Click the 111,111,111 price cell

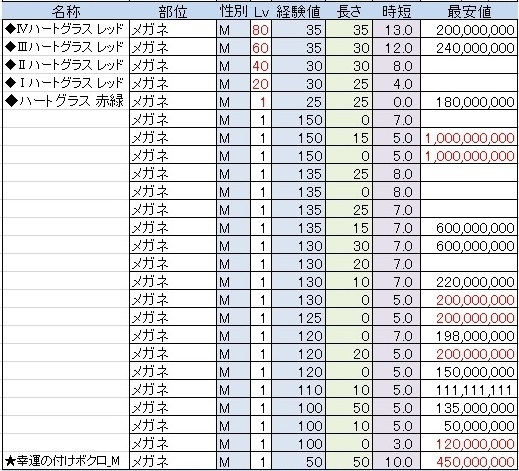[x=469, y=389]
